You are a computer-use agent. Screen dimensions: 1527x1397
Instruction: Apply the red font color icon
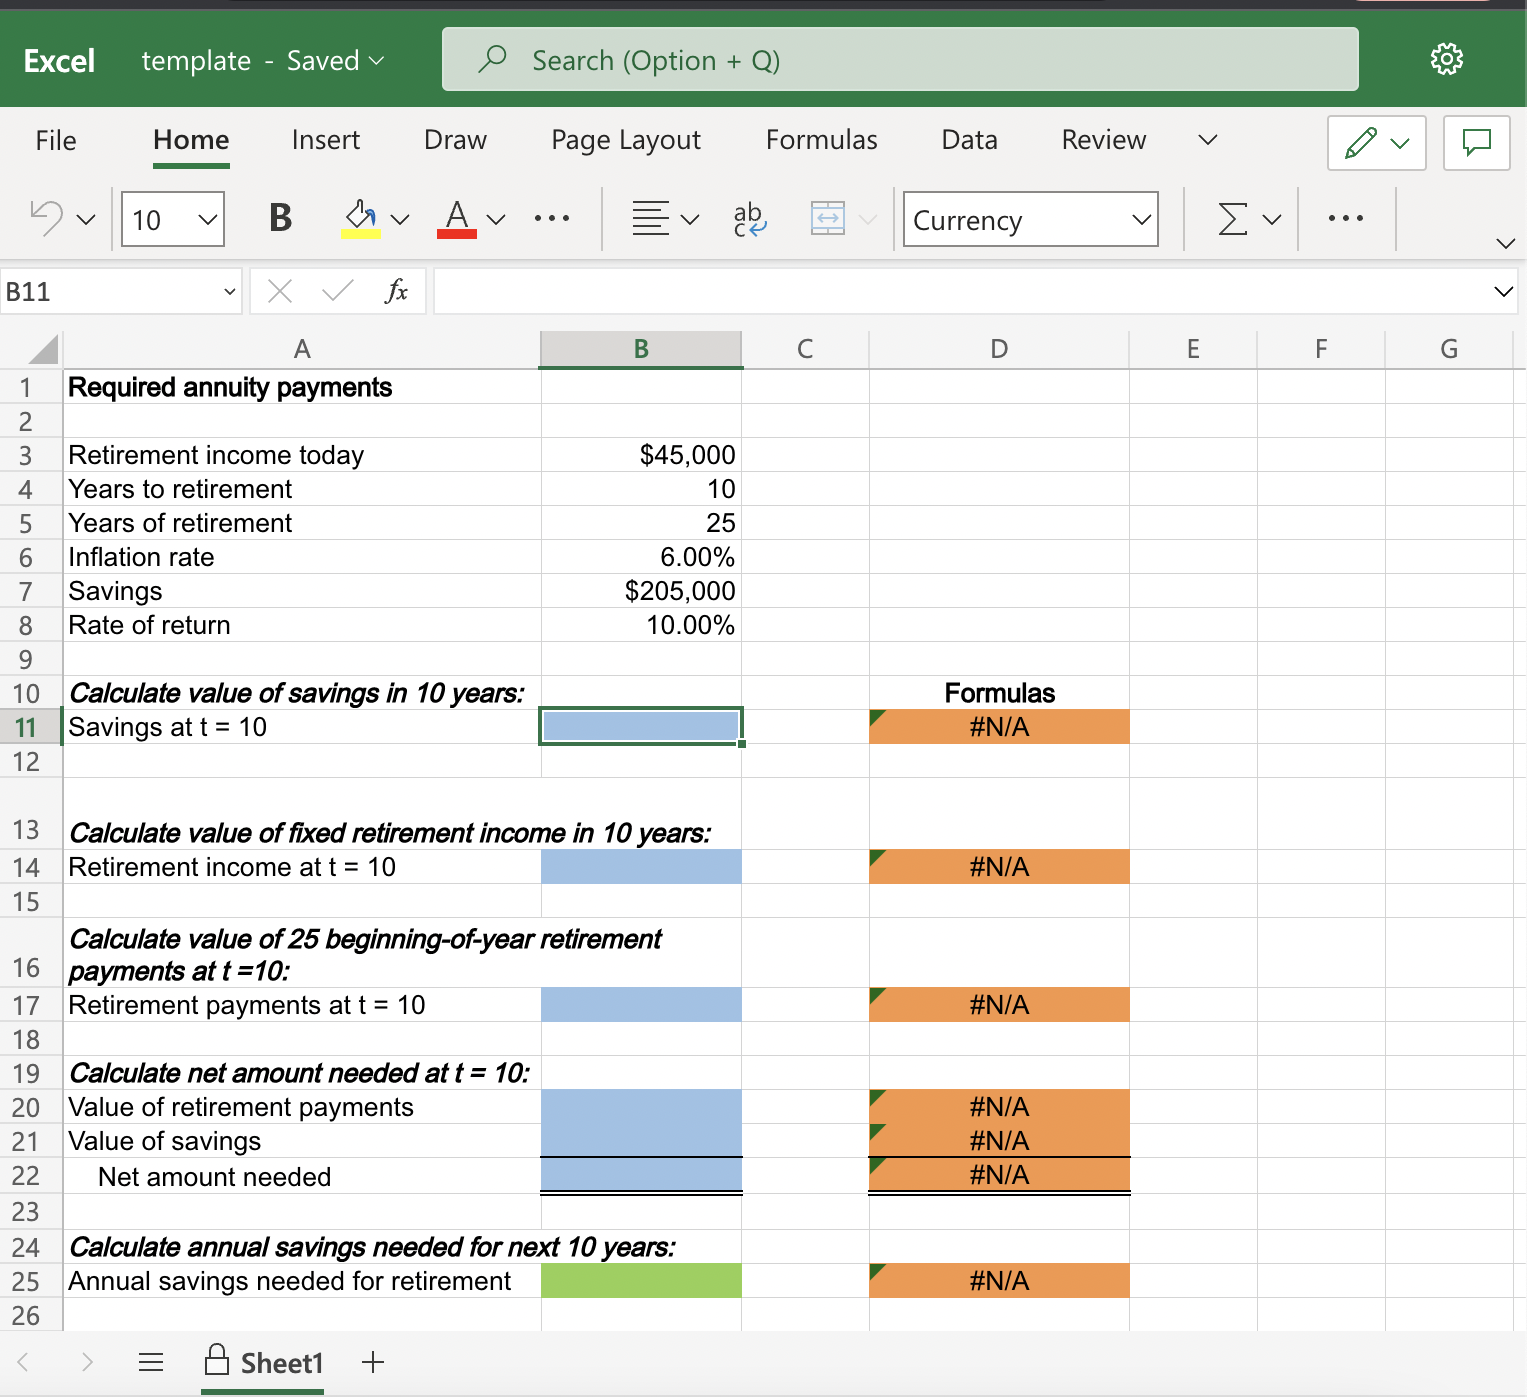[457, 218]
